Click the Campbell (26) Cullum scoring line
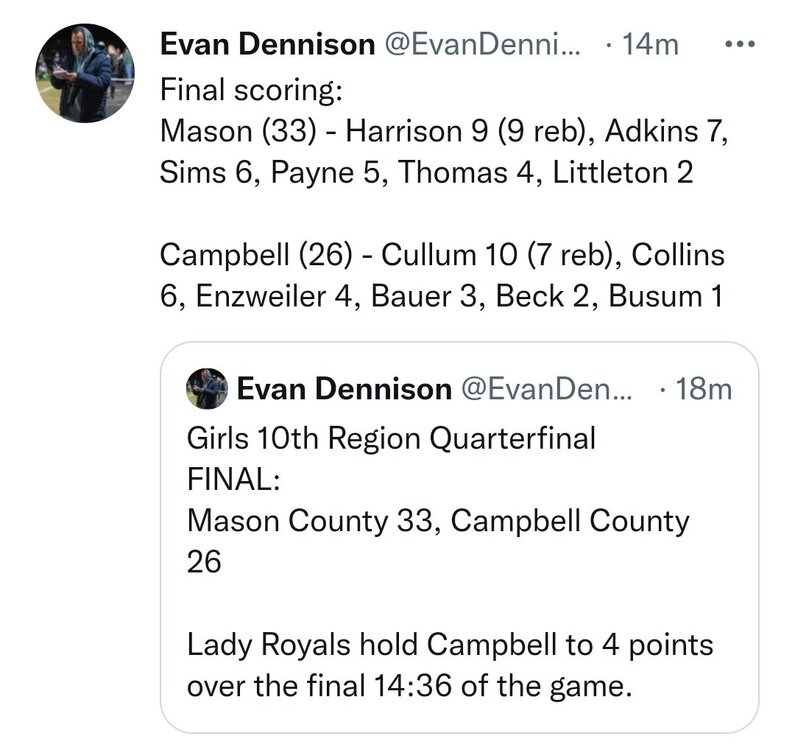The image size is (795, 750). coord(442,255)
